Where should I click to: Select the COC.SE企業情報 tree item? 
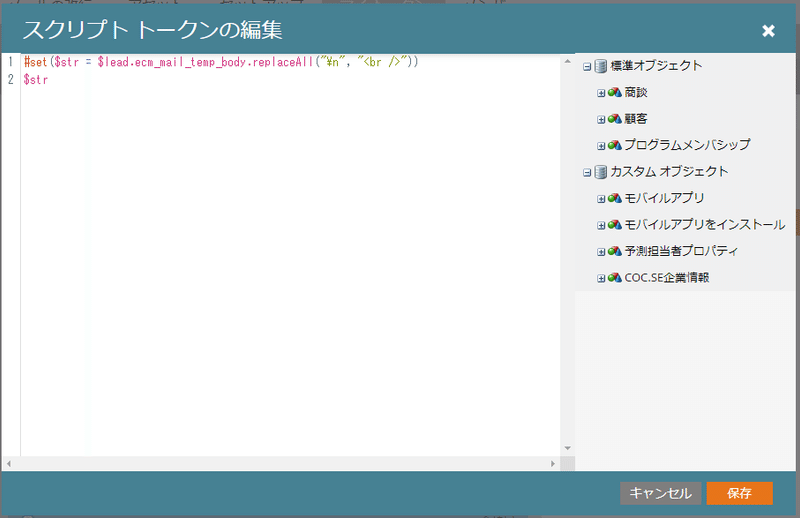point(667,278)
